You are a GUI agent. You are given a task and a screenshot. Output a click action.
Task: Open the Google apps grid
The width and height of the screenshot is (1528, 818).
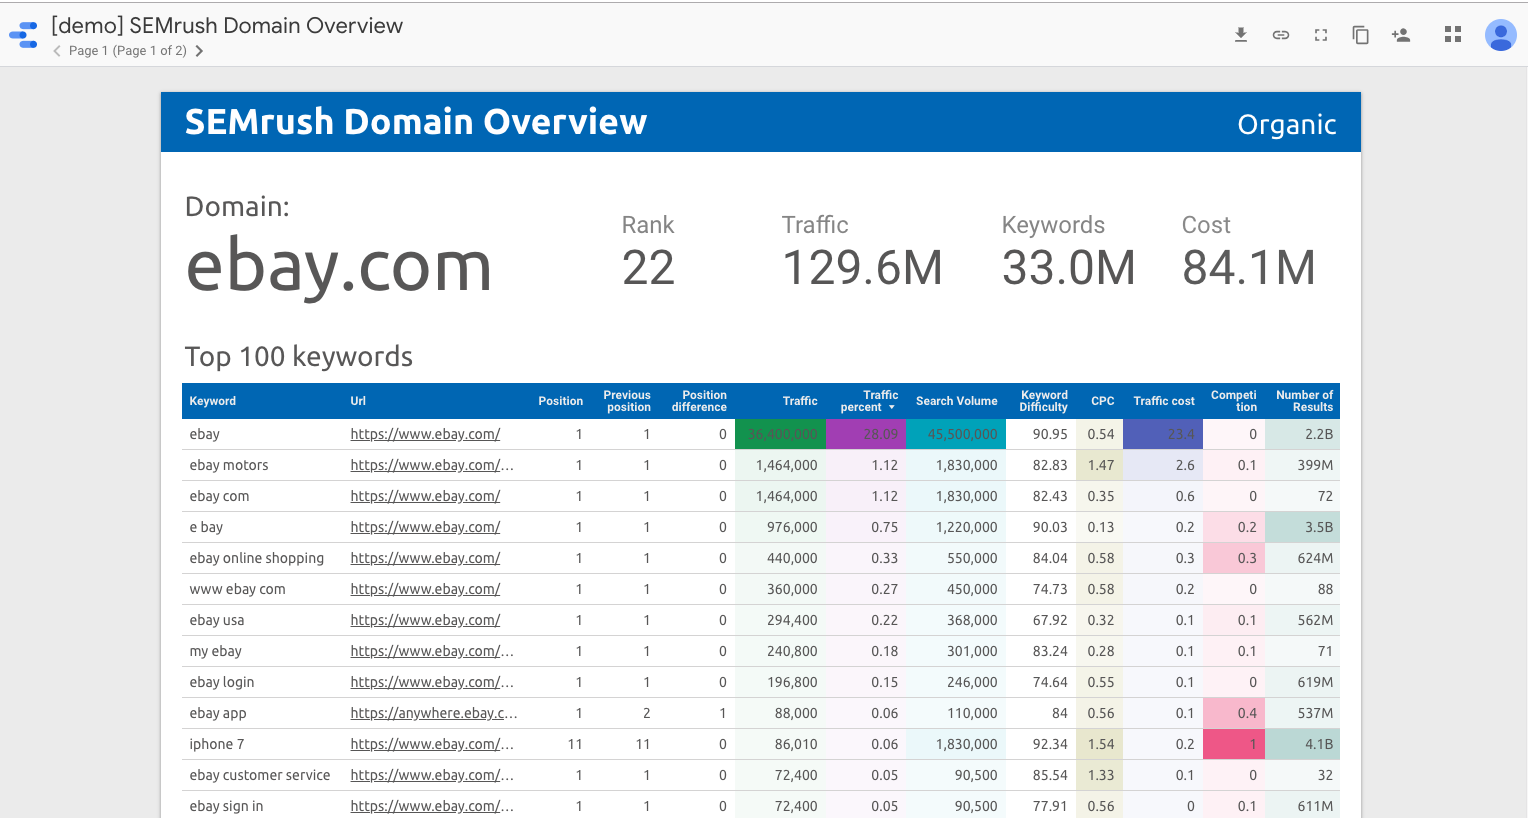(1453, 35)
